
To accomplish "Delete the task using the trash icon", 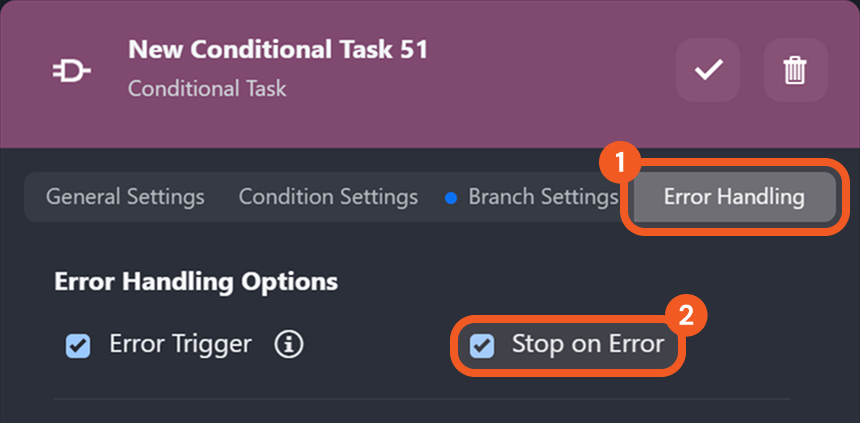I will coord(795,70).
